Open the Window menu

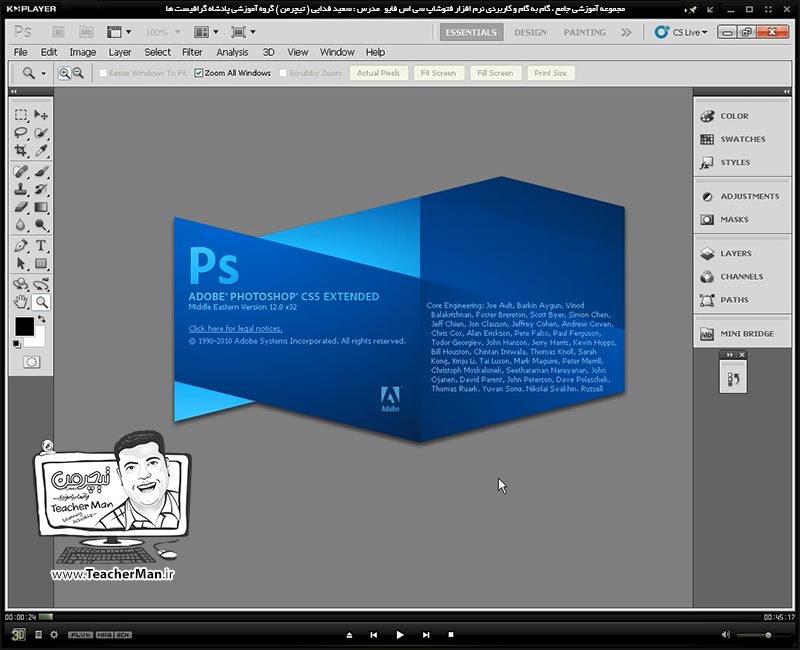[x=337, y=52]
